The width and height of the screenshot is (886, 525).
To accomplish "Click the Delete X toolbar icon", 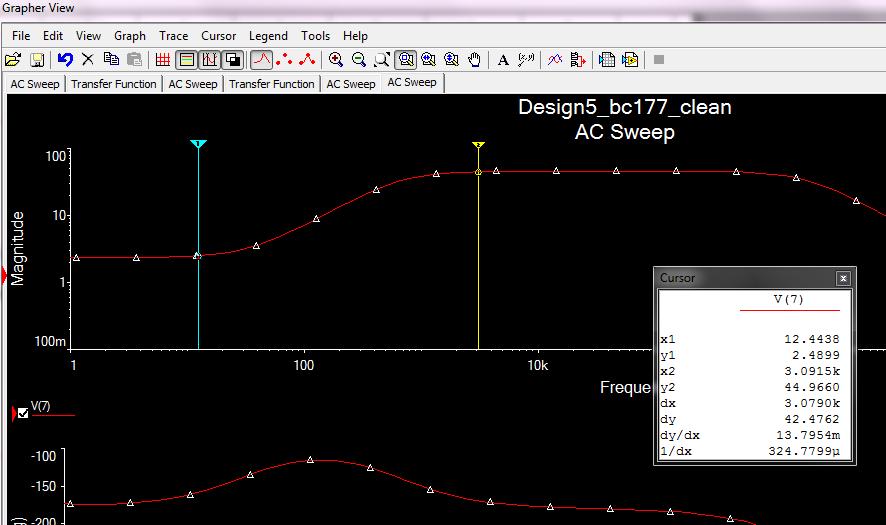I will click(88, 59).
